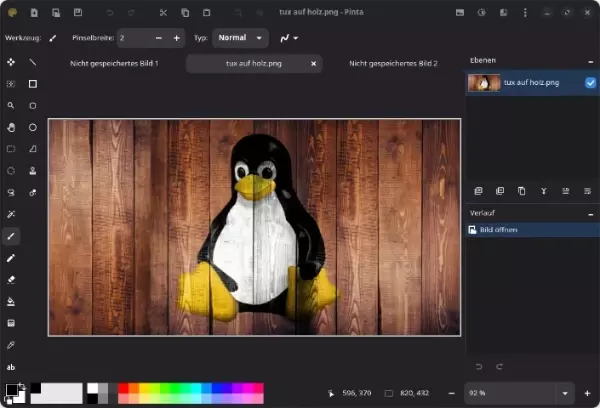The height and width of the screenshot is (408, 600).
Task: Swap primary and secondary colors
Action: (x=22, y=386)
